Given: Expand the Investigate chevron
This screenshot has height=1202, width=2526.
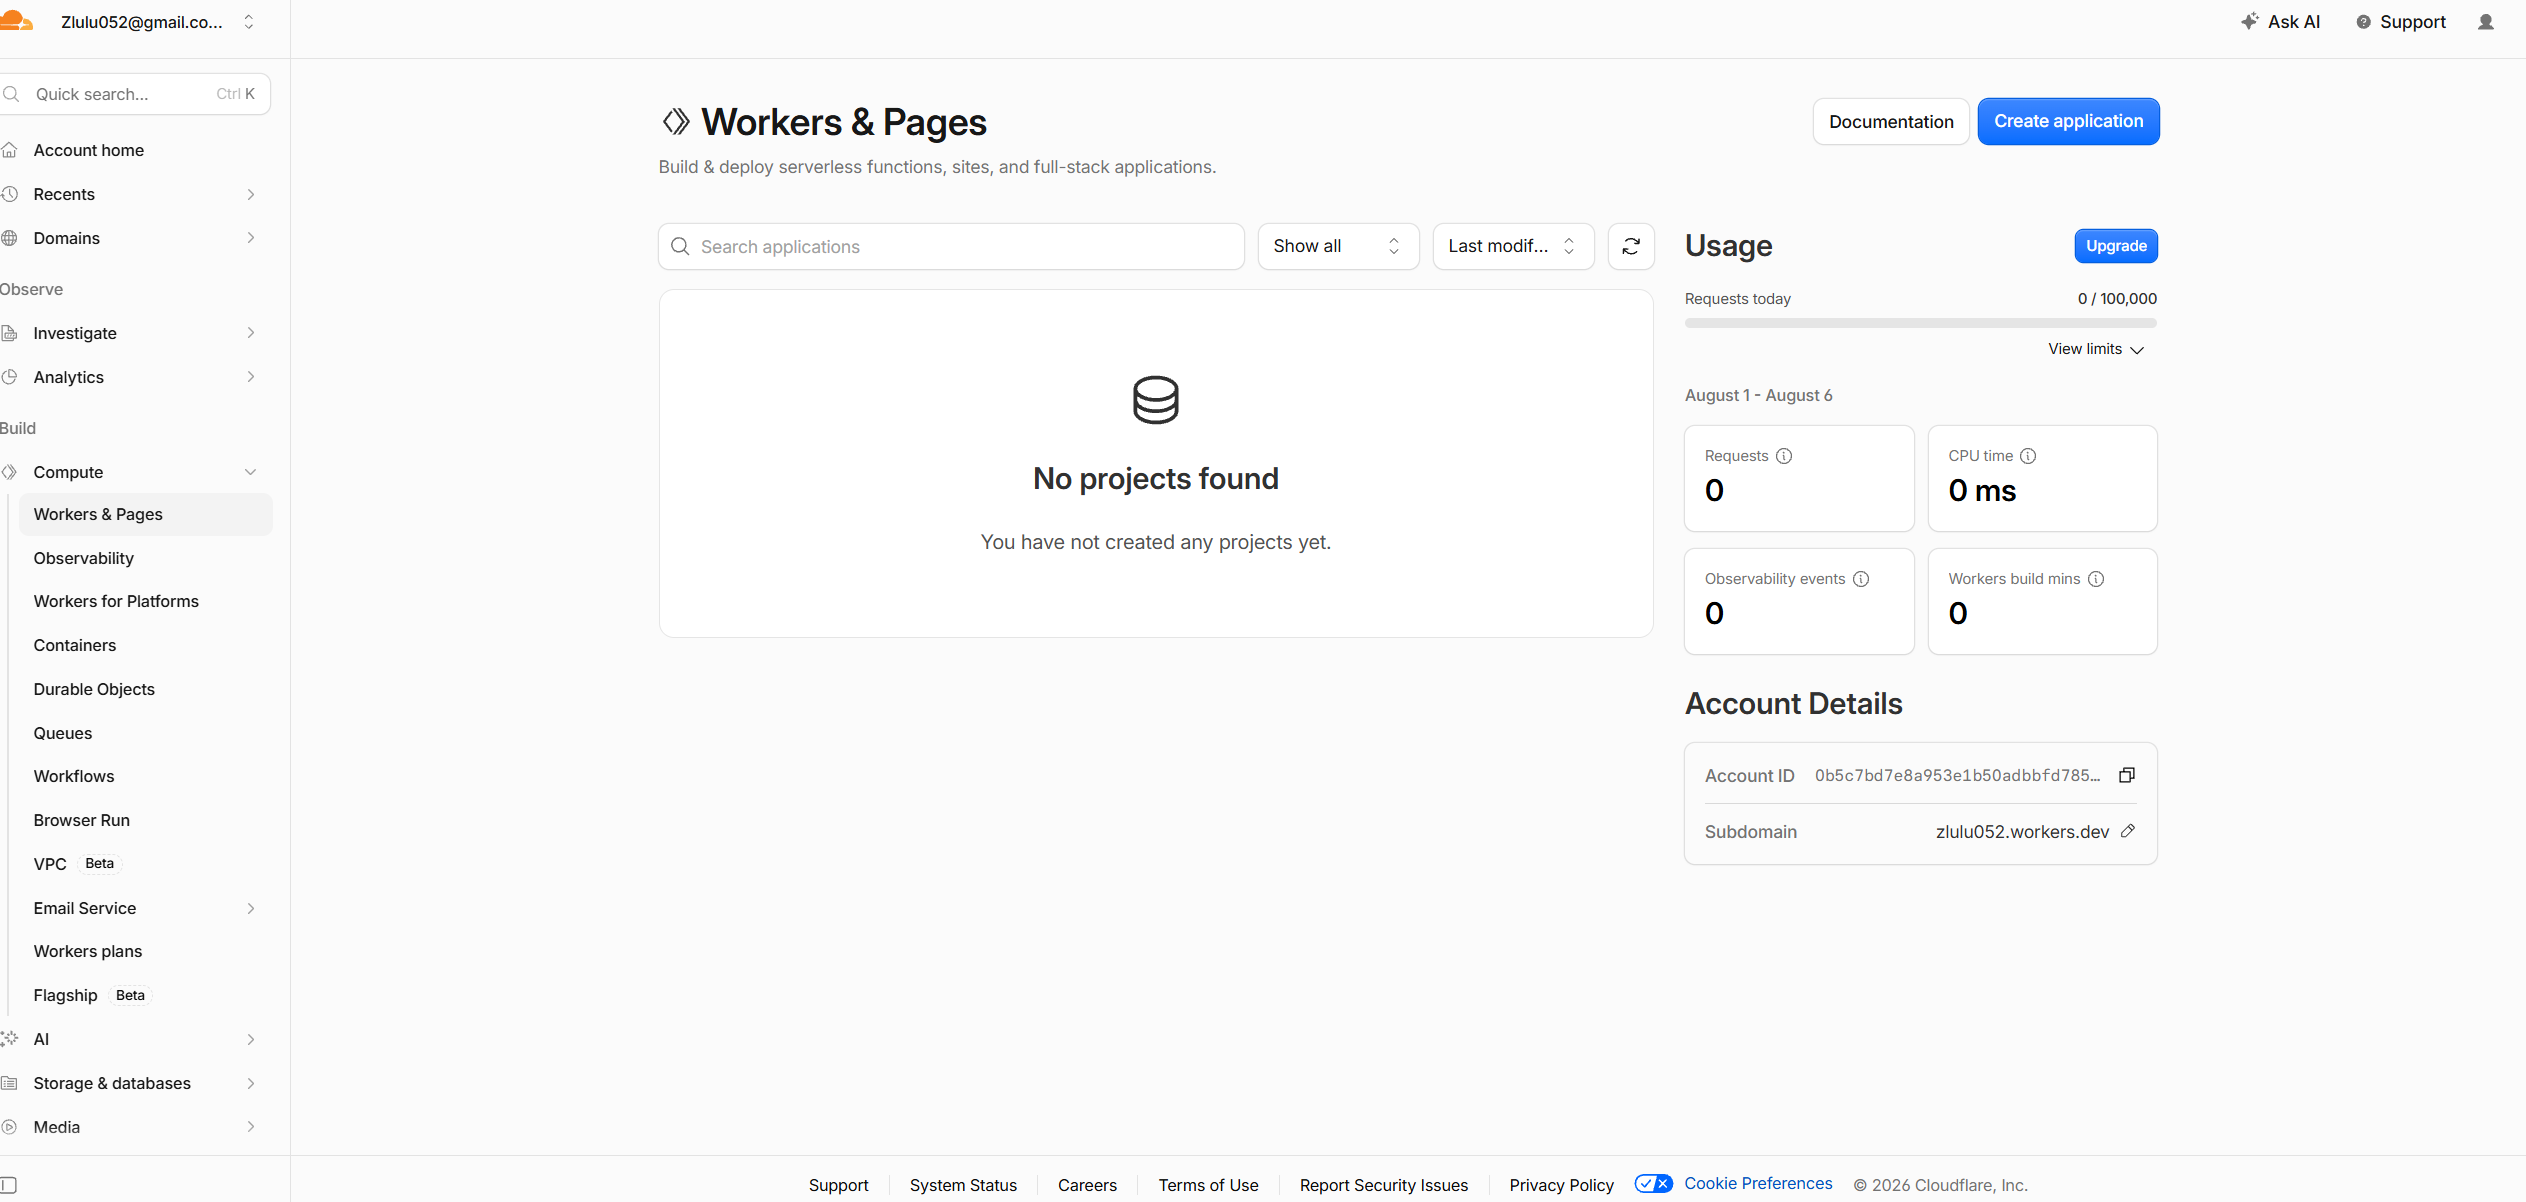Looking at the screenshot, I should tap(251, 333).
